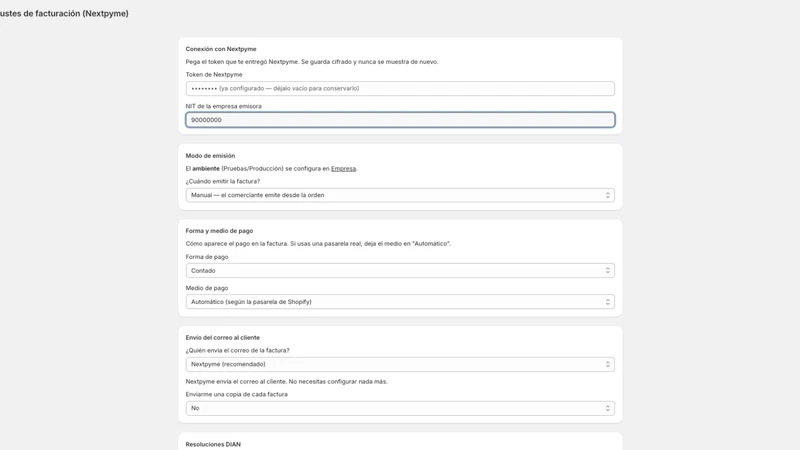Click the arrows icon on Nextpyme (recomendado) select

[x=607, y=364]
